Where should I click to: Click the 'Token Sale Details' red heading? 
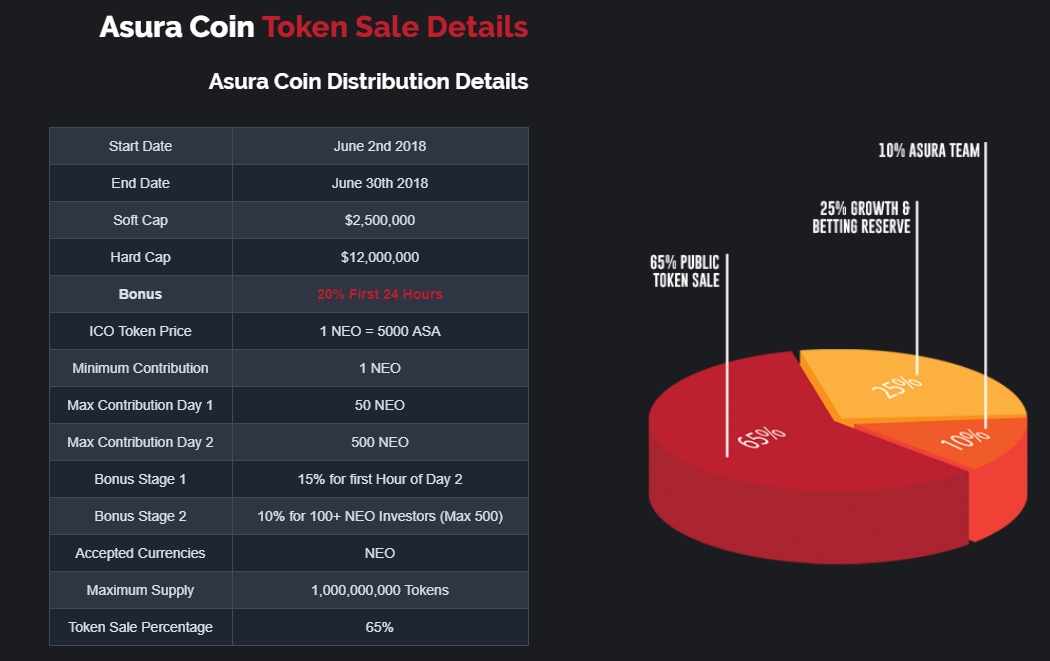395,27
